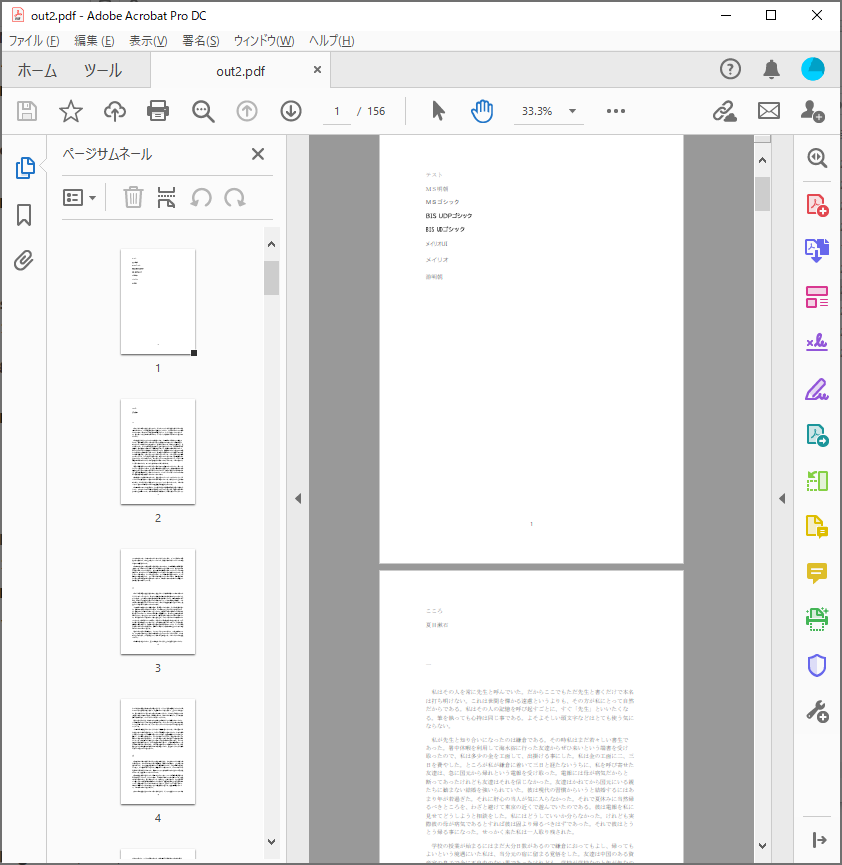Open the Export PDF tool
Screen dimensions: 842x865
[817, 250]
